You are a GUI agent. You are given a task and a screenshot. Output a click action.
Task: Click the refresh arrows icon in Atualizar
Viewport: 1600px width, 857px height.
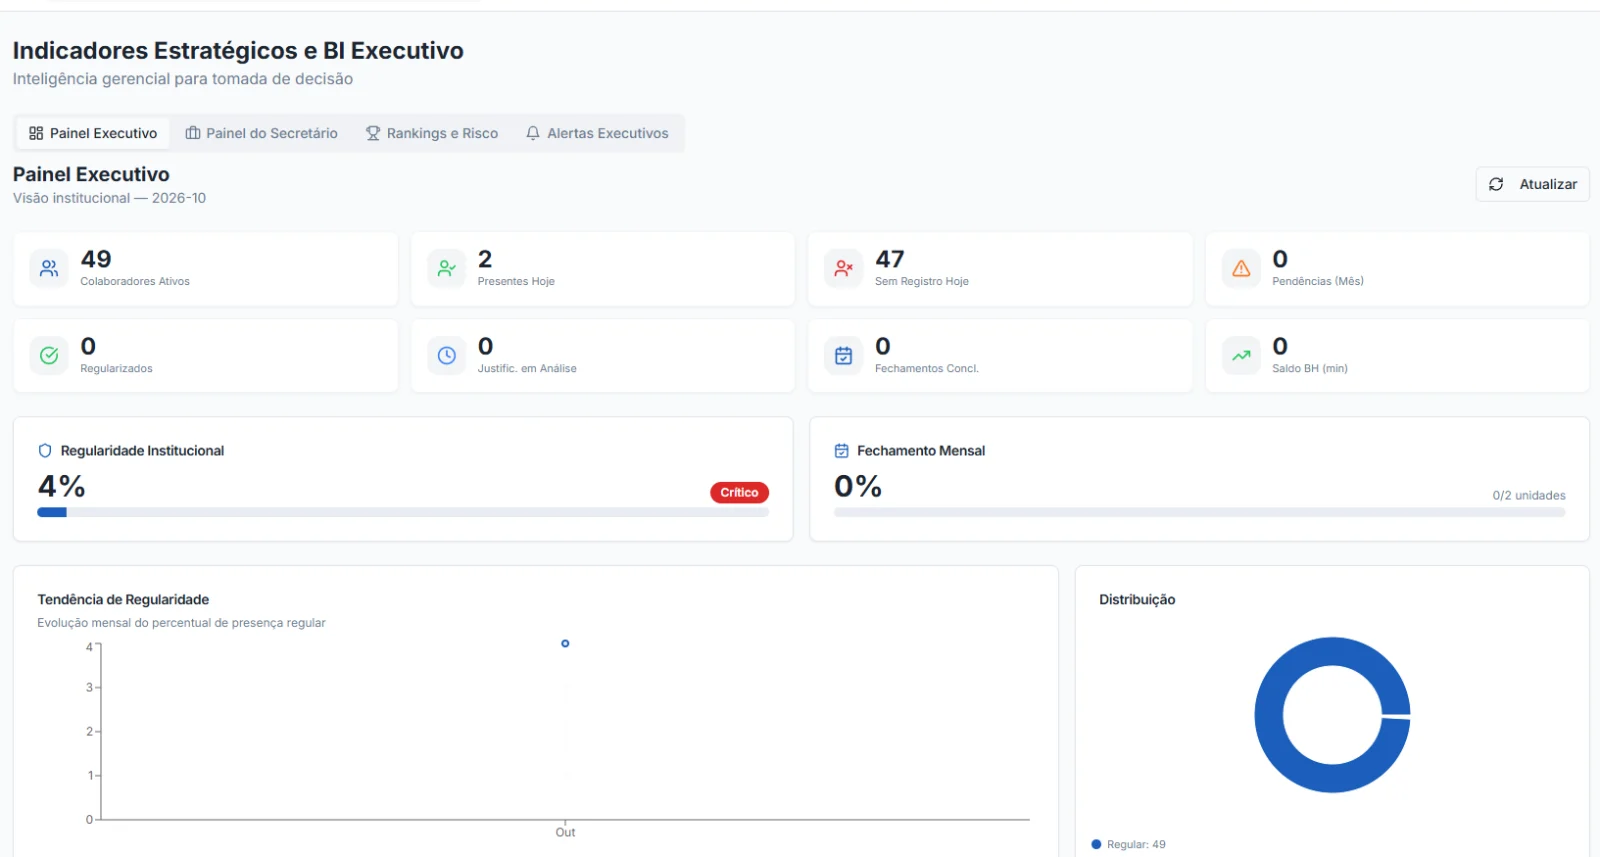pyautogui.click(x=1496, y=184)
